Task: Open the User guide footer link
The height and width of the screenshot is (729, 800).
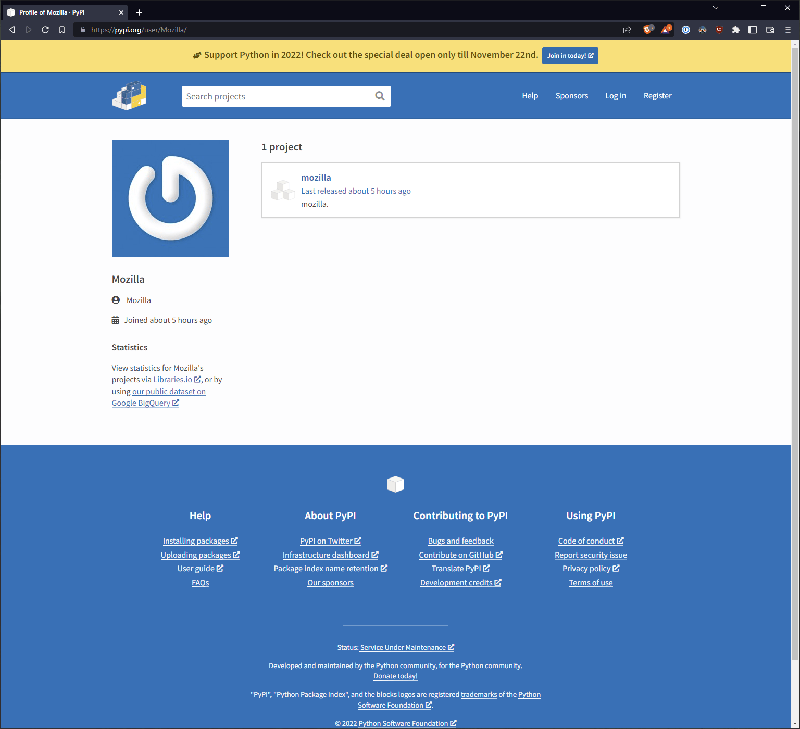Action: point(200,568)
